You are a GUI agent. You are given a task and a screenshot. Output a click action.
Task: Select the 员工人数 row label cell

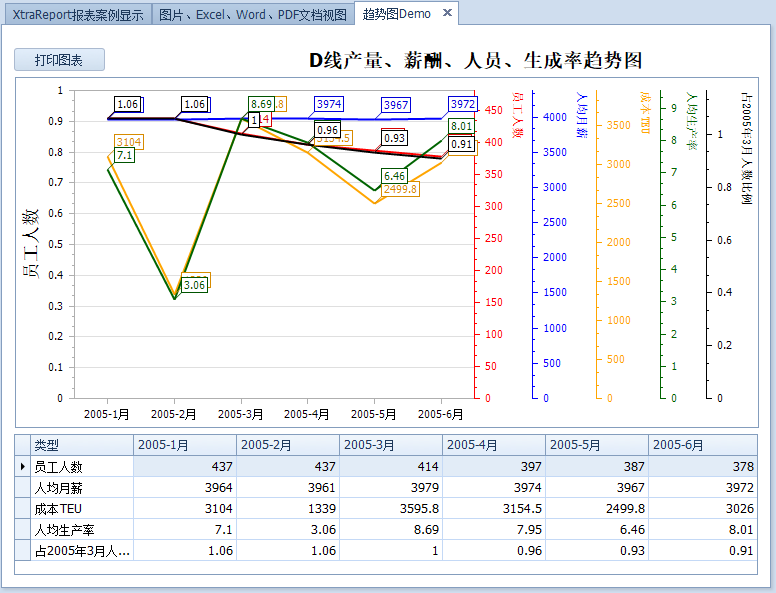(82, 466)
